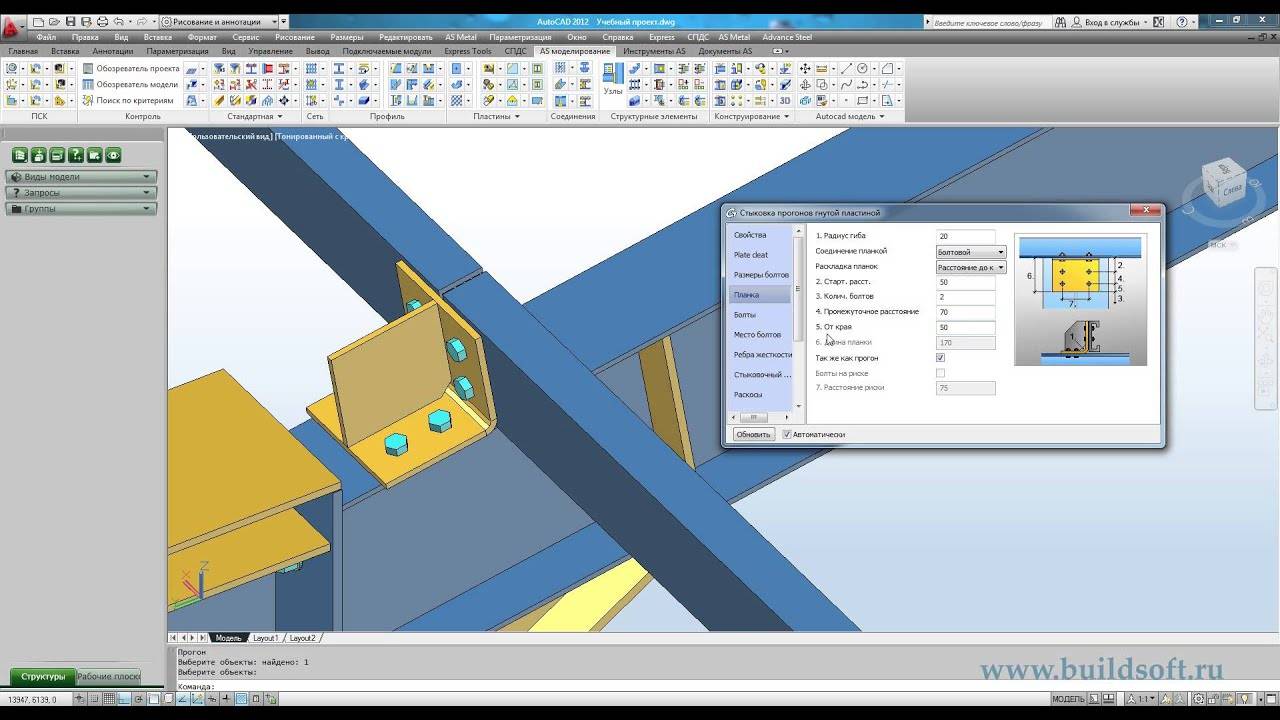This screenshot has width=1280, height=720.
Task: Expand the 'Autocad модель' ribbon panel
Action: [x=850, y=116]
